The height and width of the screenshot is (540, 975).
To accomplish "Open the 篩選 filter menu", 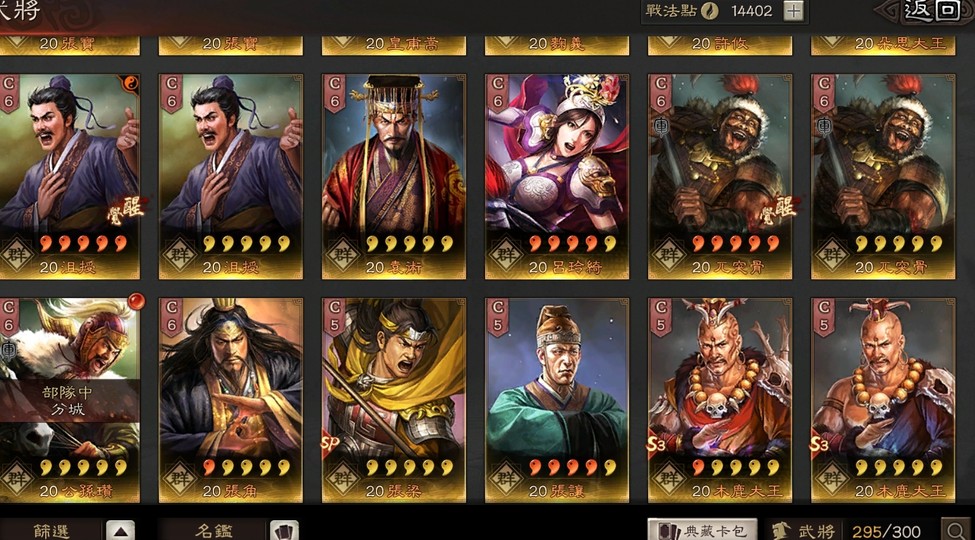I will click(x=51, y=531).
